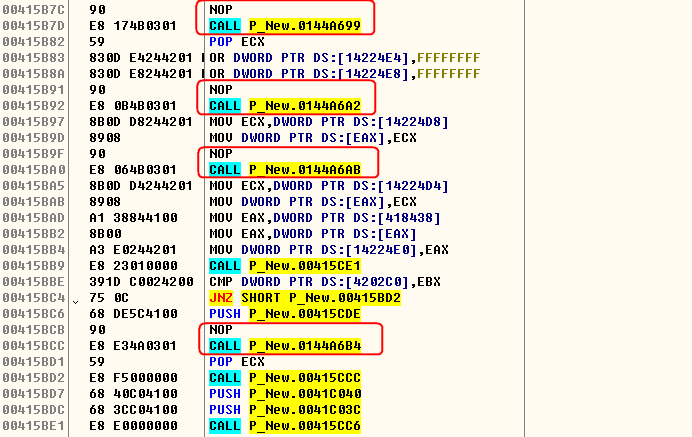The height and width of the screenshot is (437, 692).
Task: Click hex bytes E8 E34A0301
Action: [133, 346]
